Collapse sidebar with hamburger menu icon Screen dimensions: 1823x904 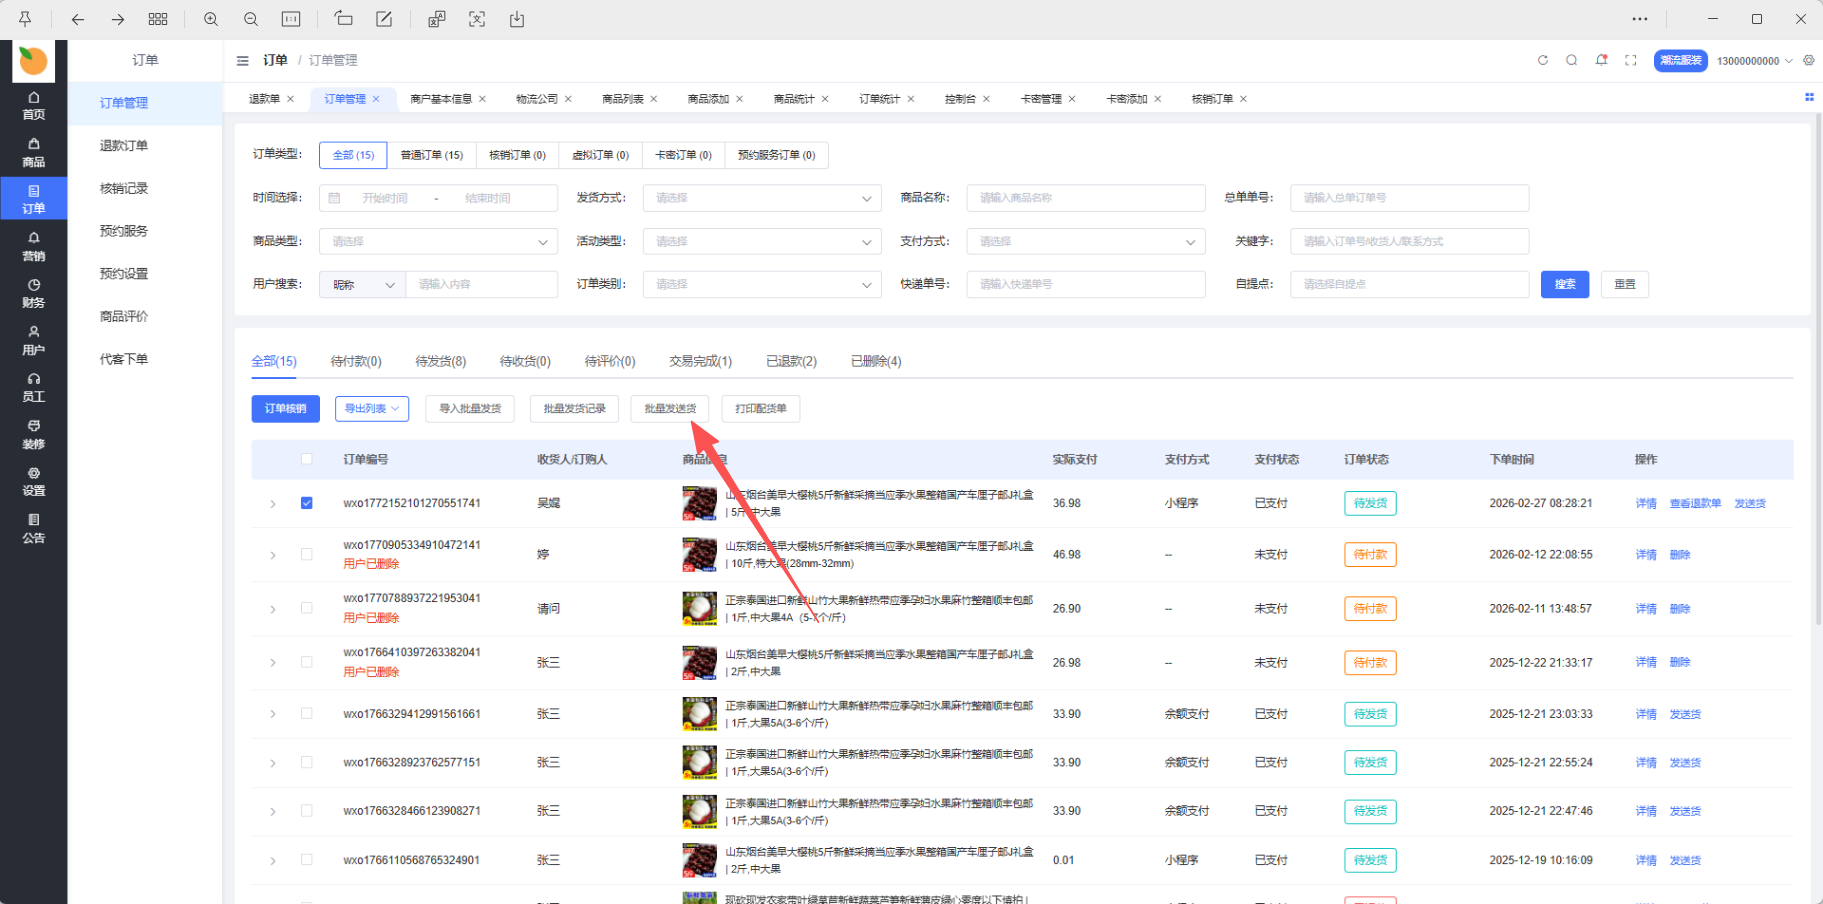[x=242, y=61]
